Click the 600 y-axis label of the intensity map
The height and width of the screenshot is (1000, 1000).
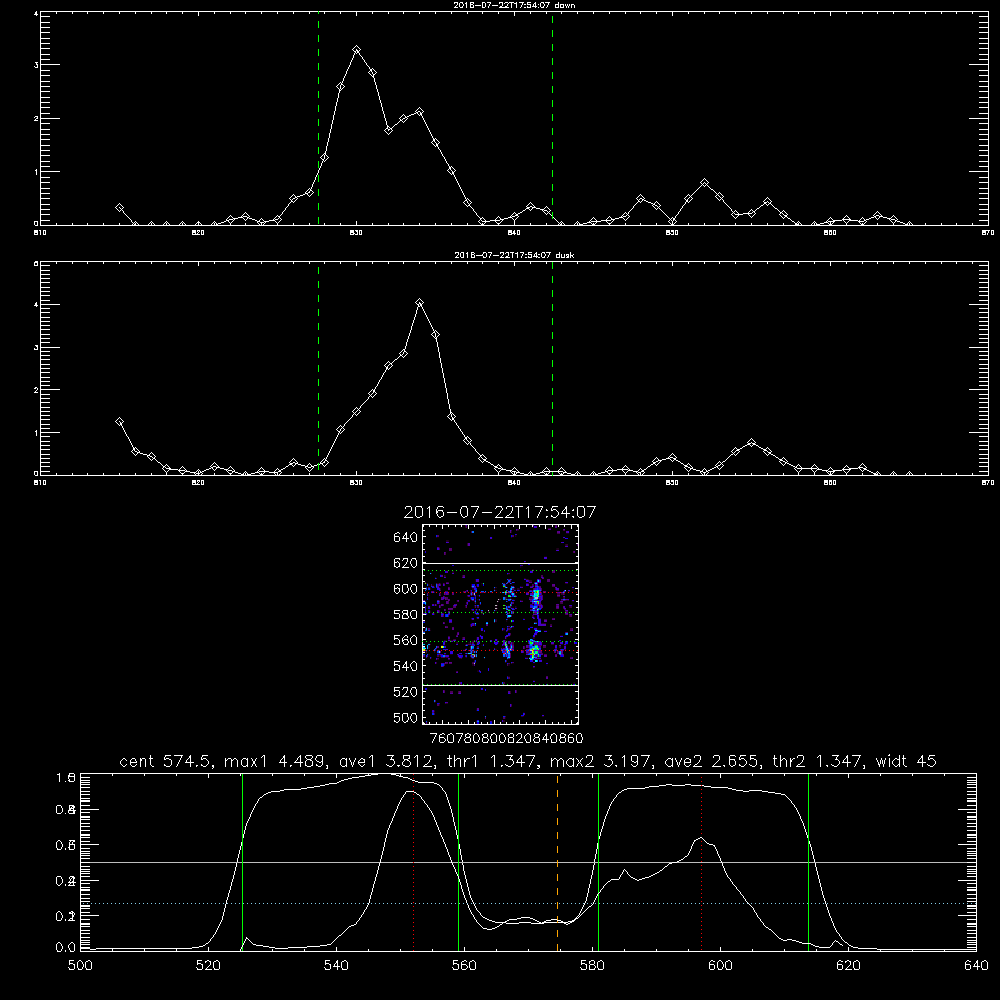pyautogui.click(x=406, y=589)
